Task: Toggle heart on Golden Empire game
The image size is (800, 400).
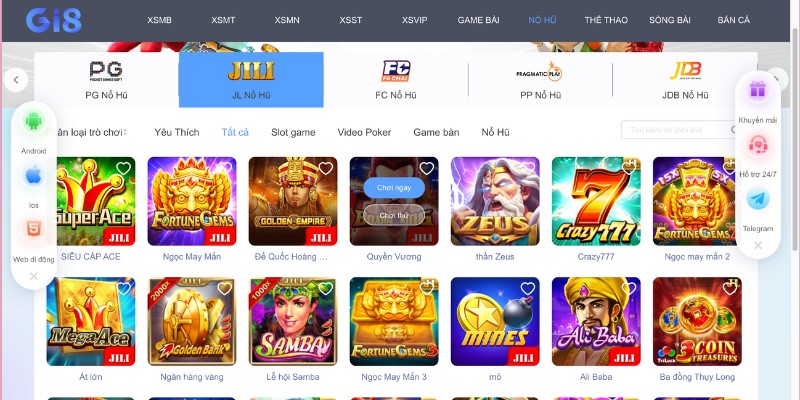Action: pos(326,168)
